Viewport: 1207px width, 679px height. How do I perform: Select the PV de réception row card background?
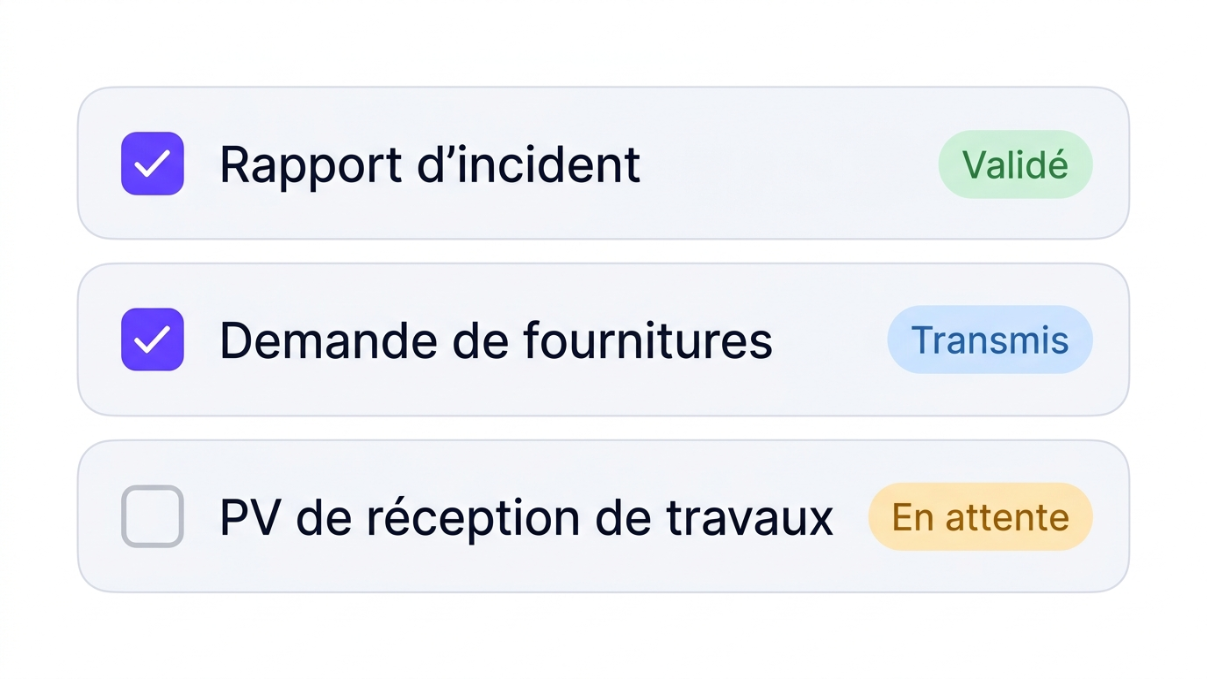click(x=603, y=516)
